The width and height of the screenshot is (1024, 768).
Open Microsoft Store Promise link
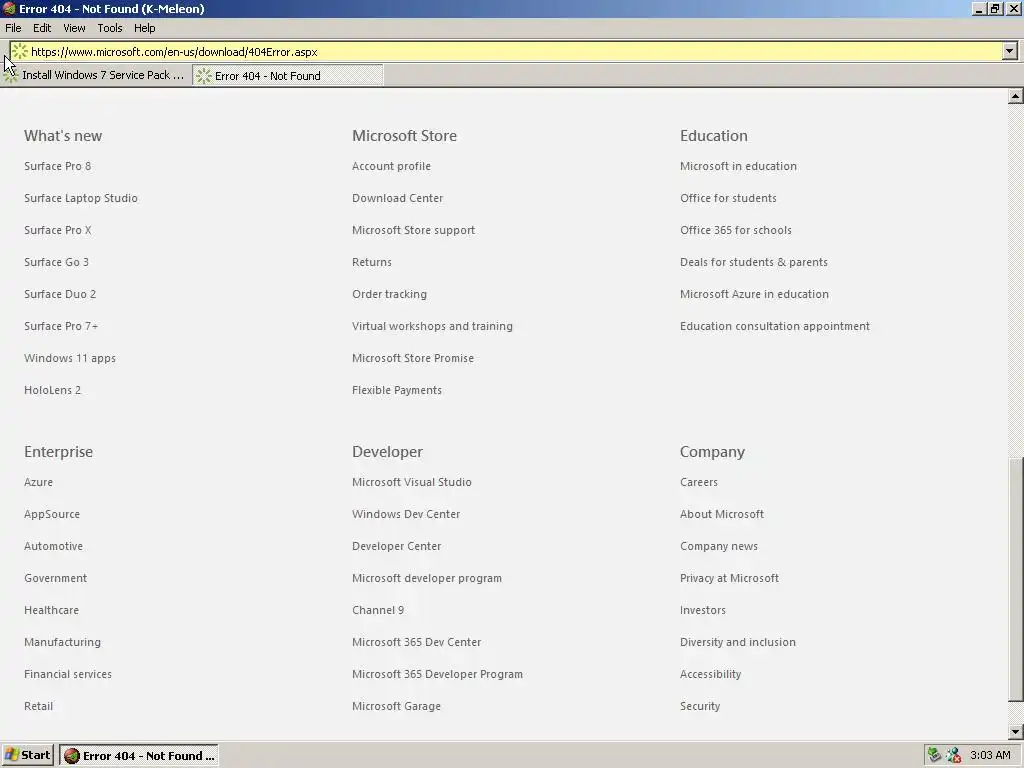coord(413,358)
